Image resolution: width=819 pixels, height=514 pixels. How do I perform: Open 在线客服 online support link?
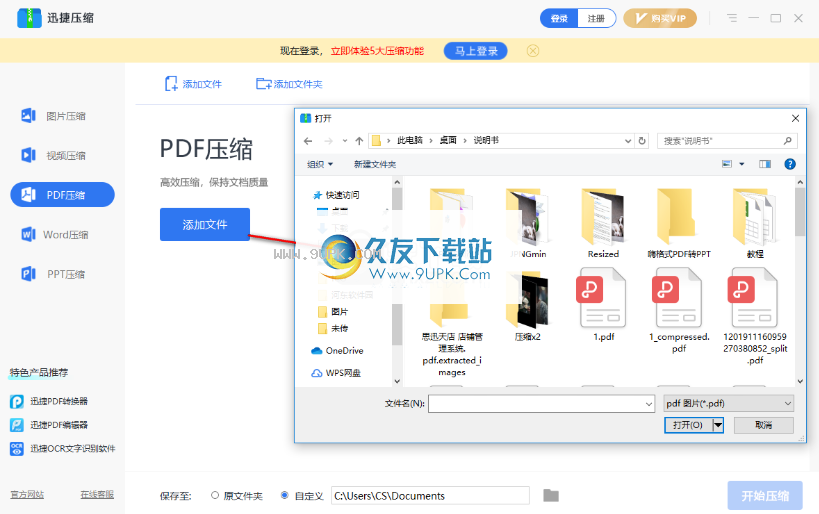point(97,494)
